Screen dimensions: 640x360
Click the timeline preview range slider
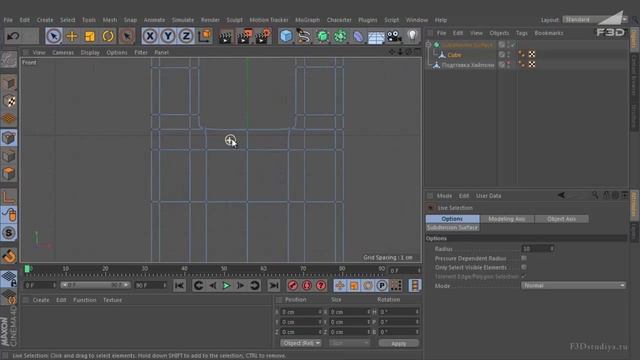click(x=95, y=285)
